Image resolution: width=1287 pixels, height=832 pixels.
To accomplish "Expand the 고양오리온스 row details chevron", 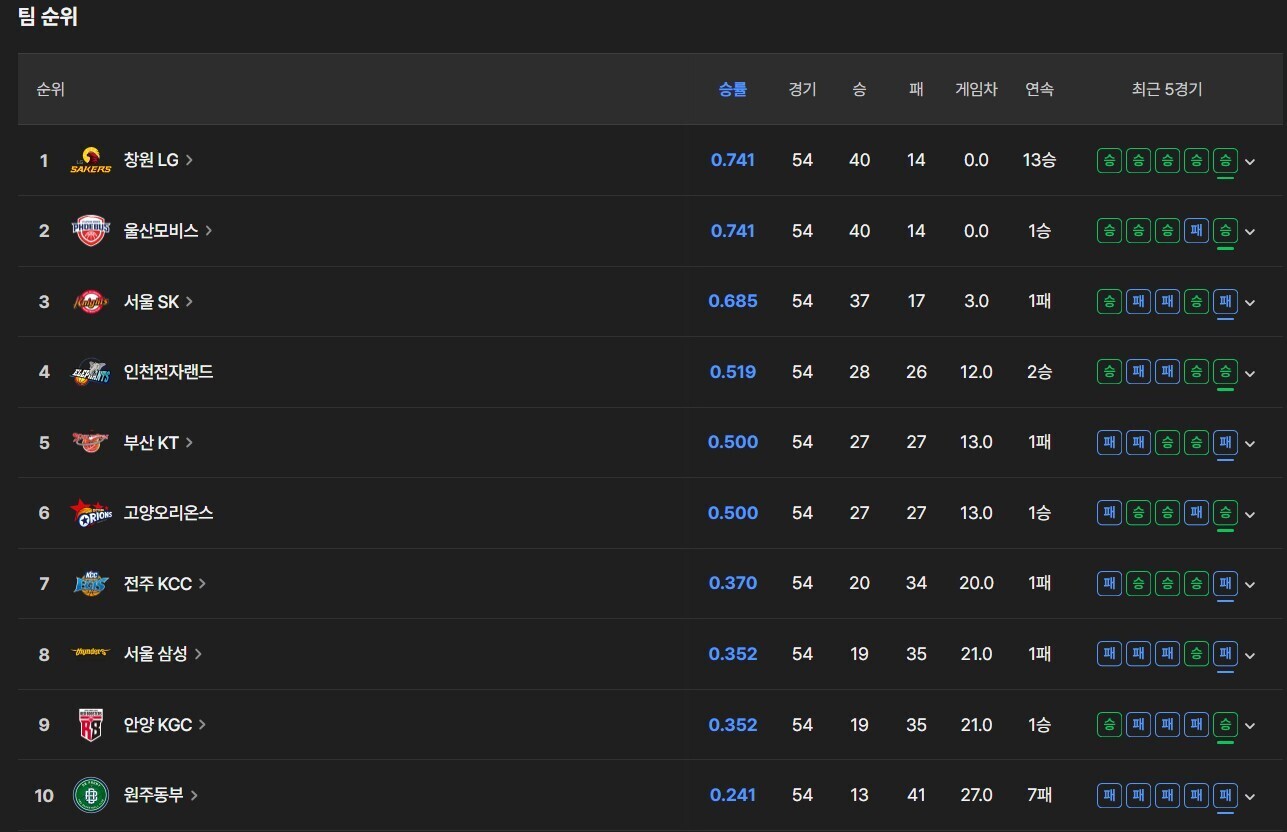I will [x=1250, y=514].
